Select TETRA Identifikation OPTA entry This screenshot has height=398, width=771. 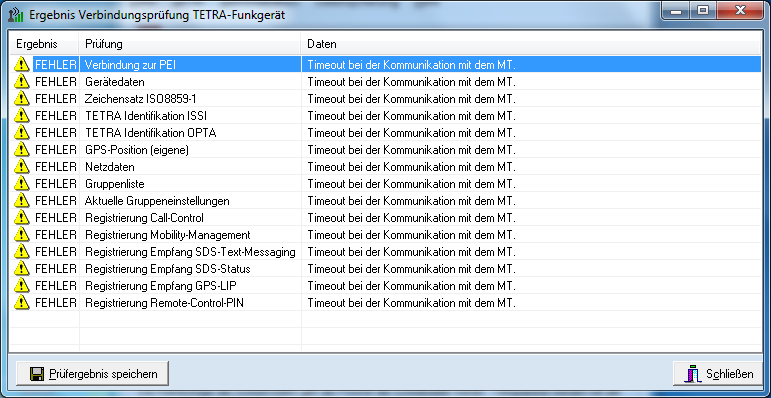(150, 133)
